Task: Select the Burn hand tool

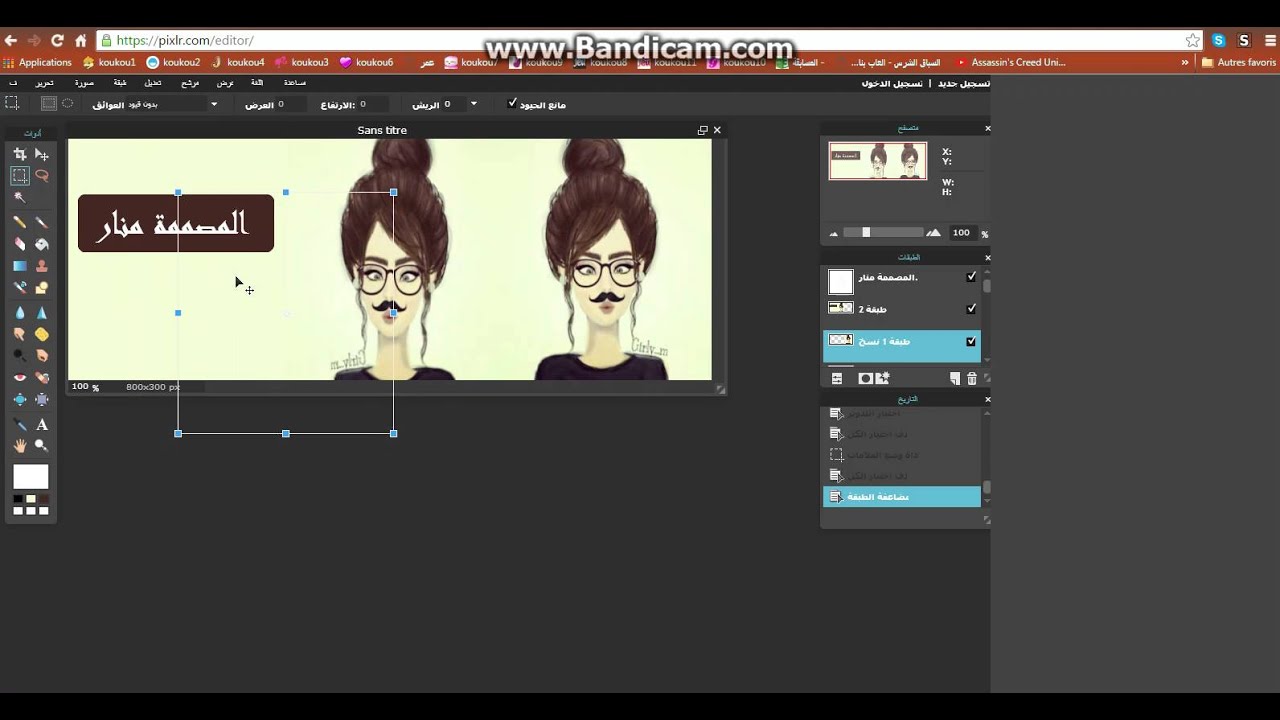Action: click(x=42, y=355)
